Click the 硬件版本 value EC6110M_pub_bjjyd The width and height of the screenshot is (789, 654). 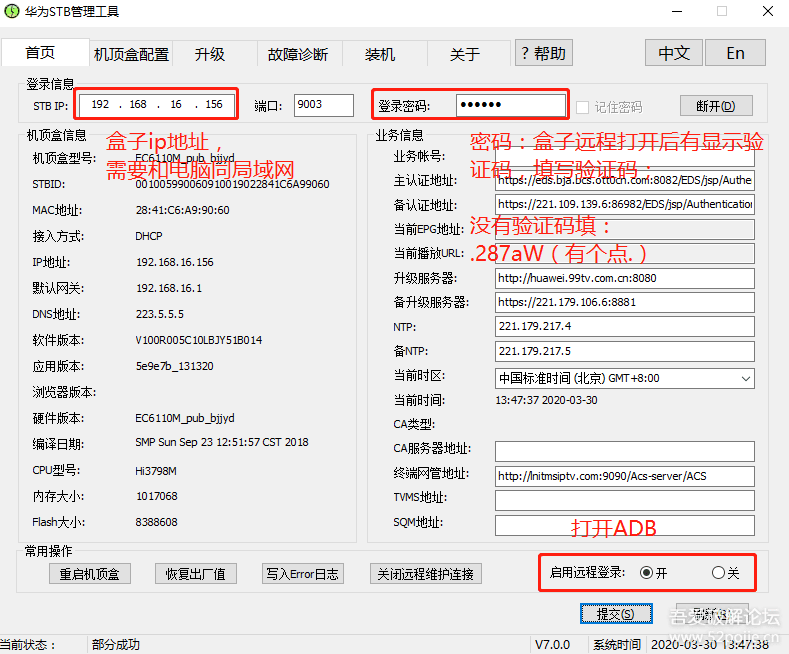[x=185, y=419]
